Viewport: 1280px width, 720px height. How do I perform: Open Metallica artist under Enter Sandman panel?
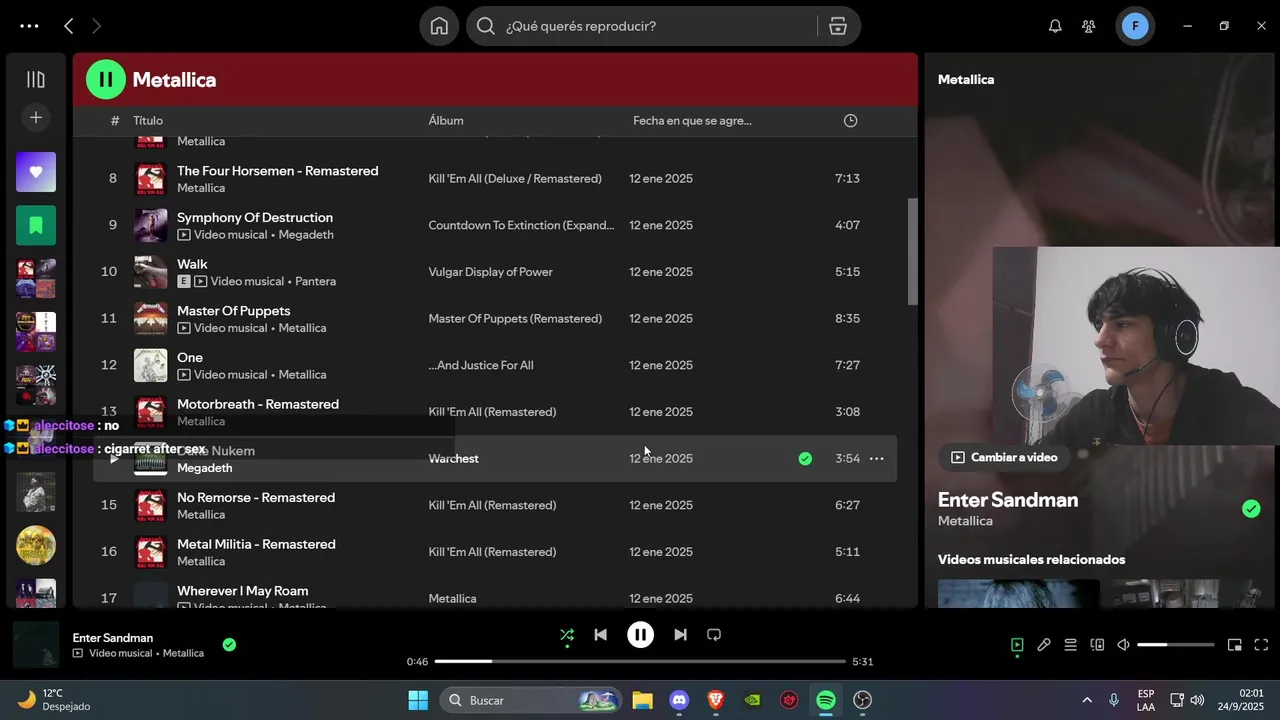[x=965, y=521]
